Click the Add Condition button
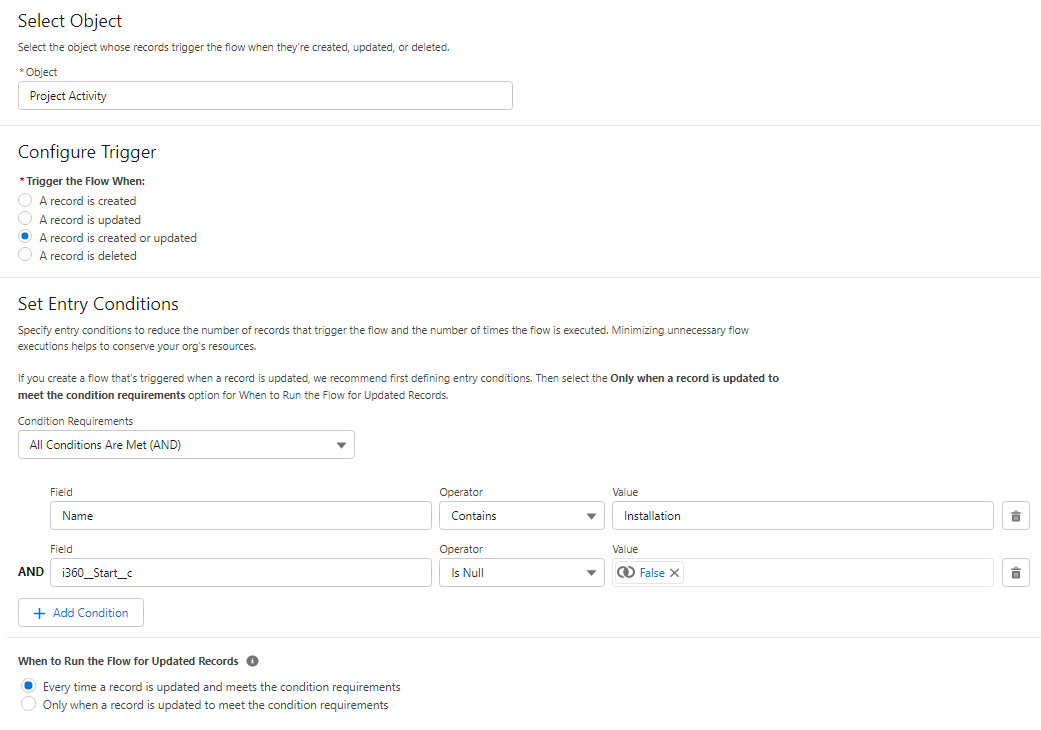The width and height of the screenshot is (1041, 730). point(81,613)
